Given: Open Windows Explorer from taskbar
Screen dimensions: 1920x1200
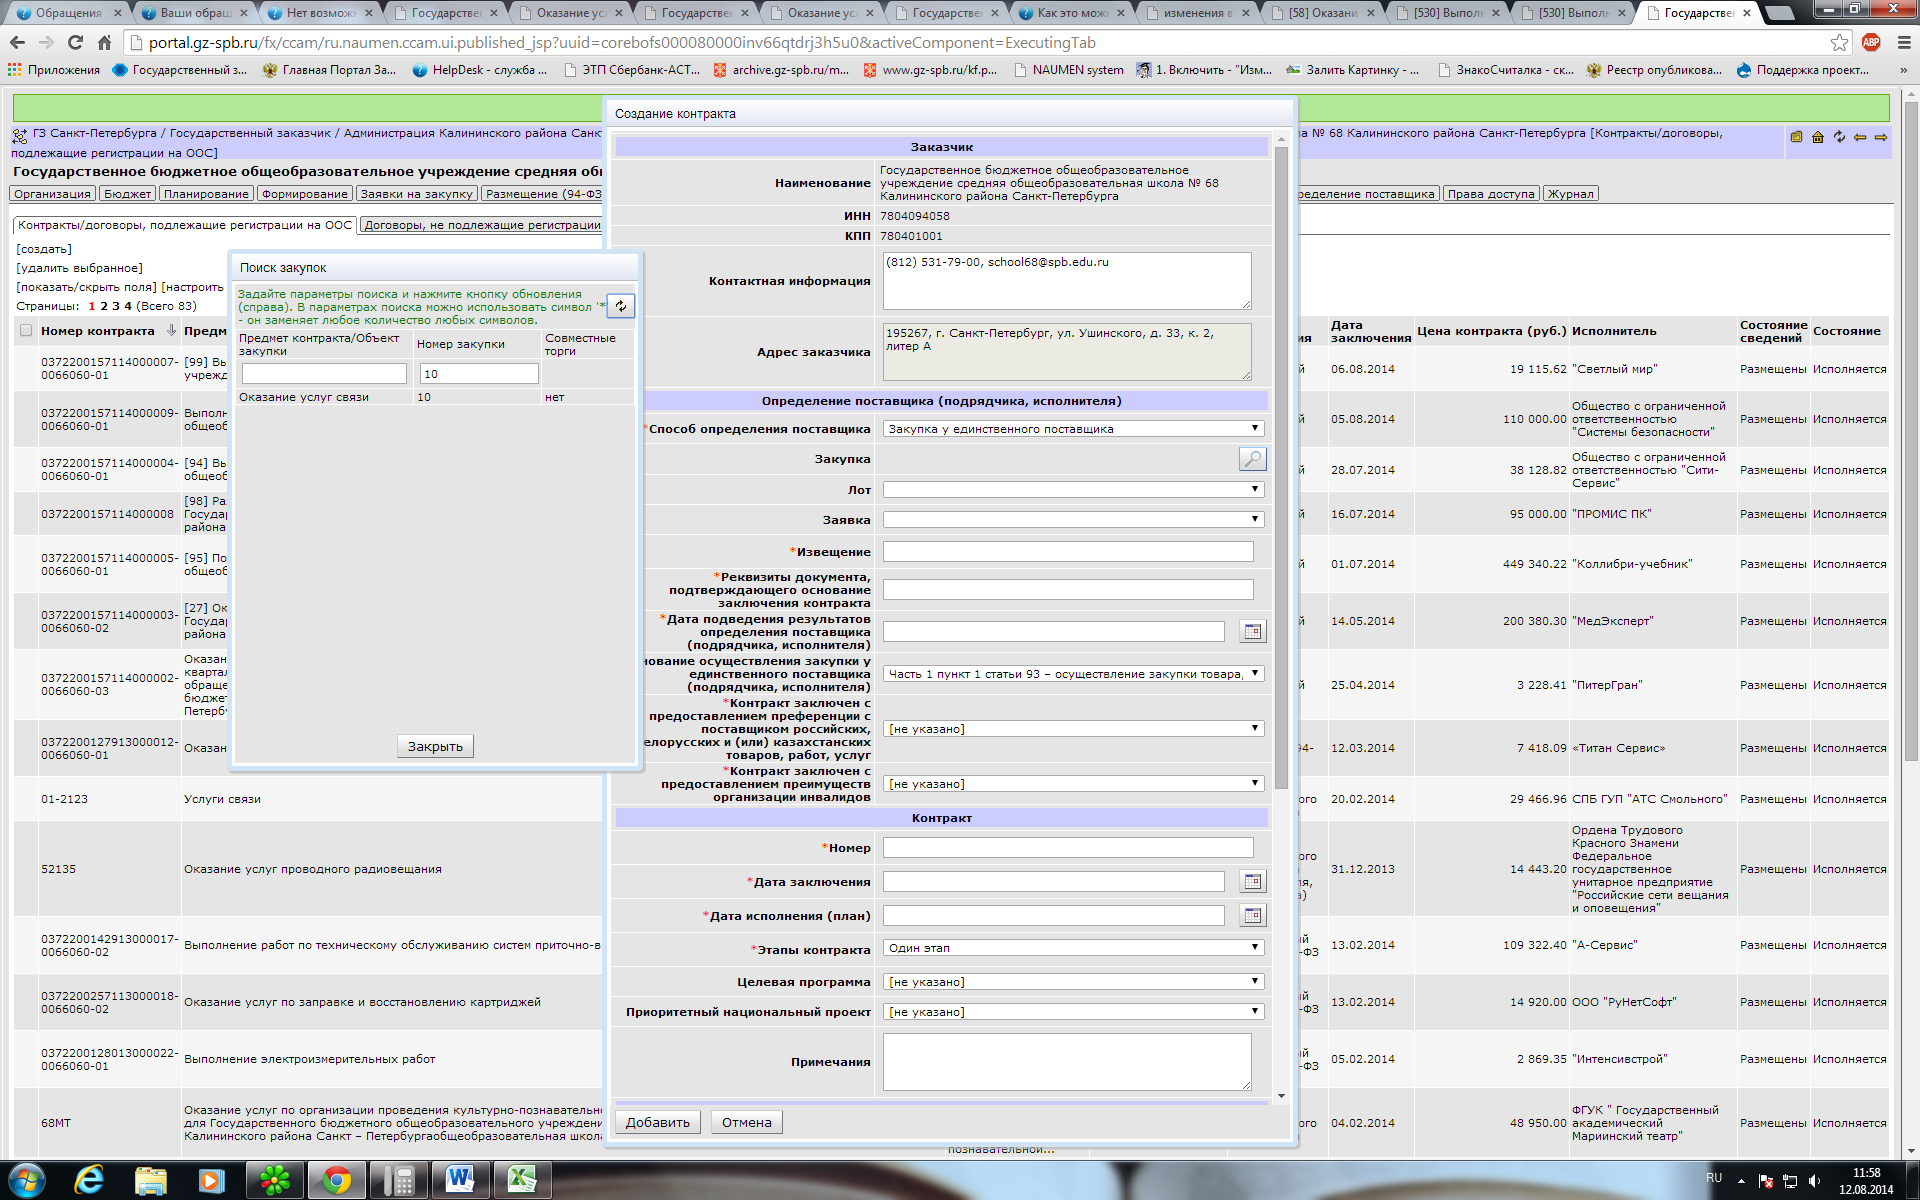Looking at the screenshot, I should pyautogui.click(x=151, y=1180).
